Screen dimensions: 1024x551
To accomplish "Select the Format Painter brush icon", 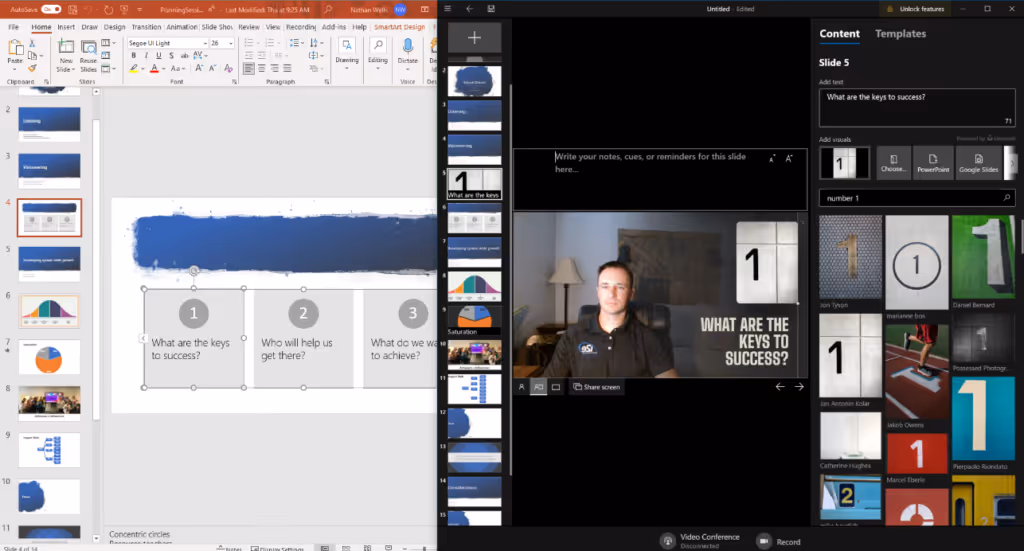I will click(x=32, y=68).
